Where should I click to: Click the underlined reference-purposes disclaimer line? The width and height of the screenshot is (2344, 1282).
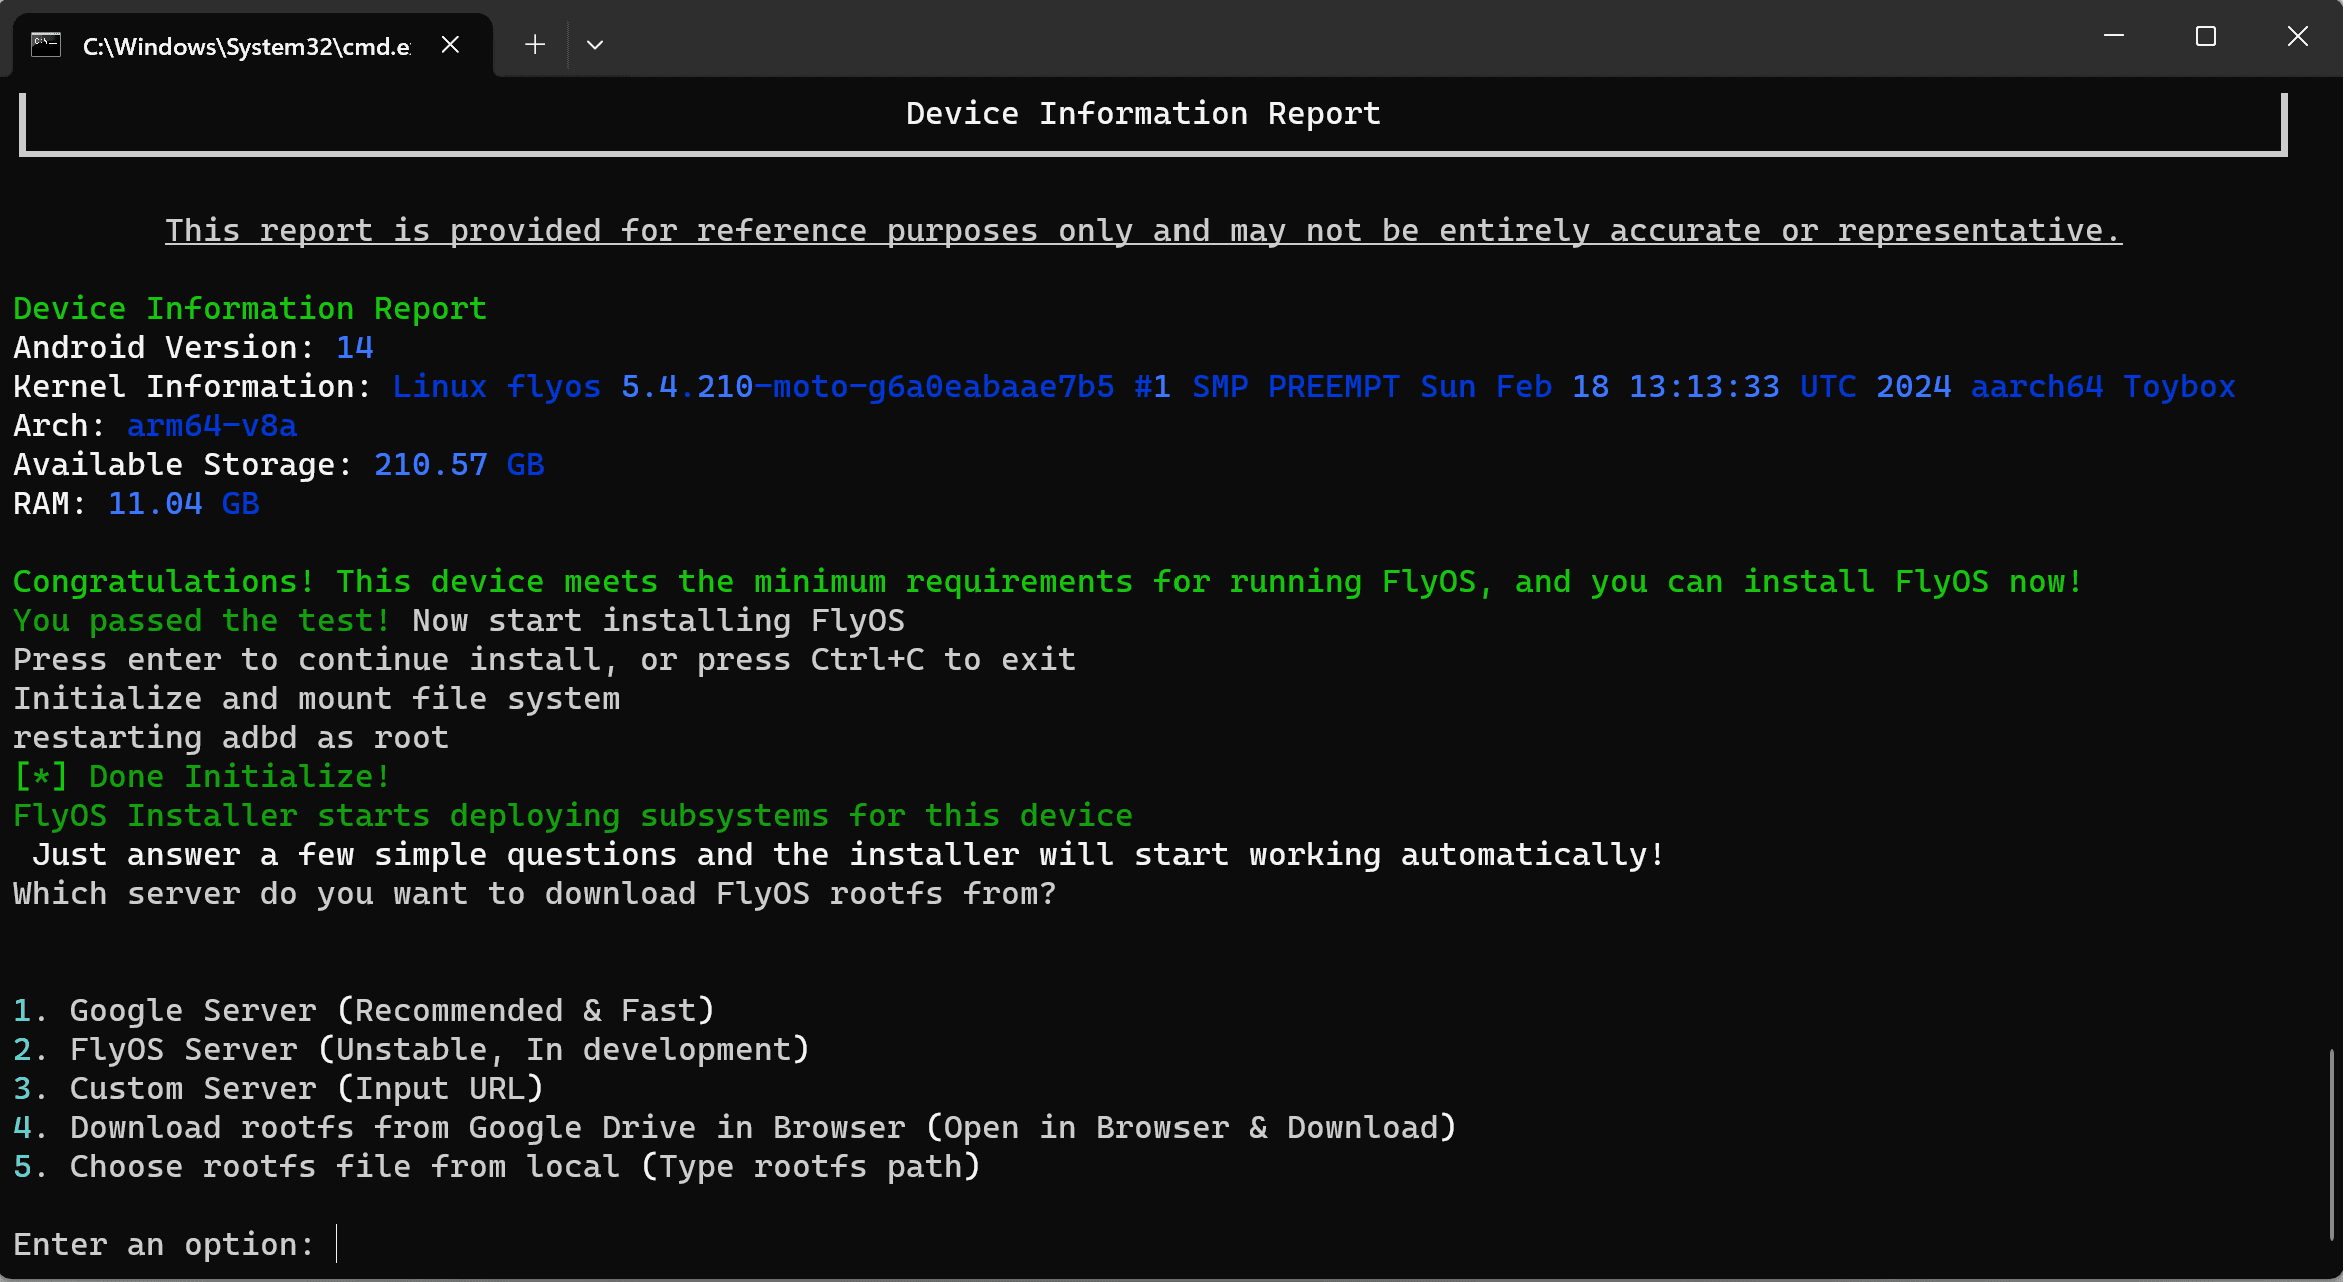coord(1143,231)
